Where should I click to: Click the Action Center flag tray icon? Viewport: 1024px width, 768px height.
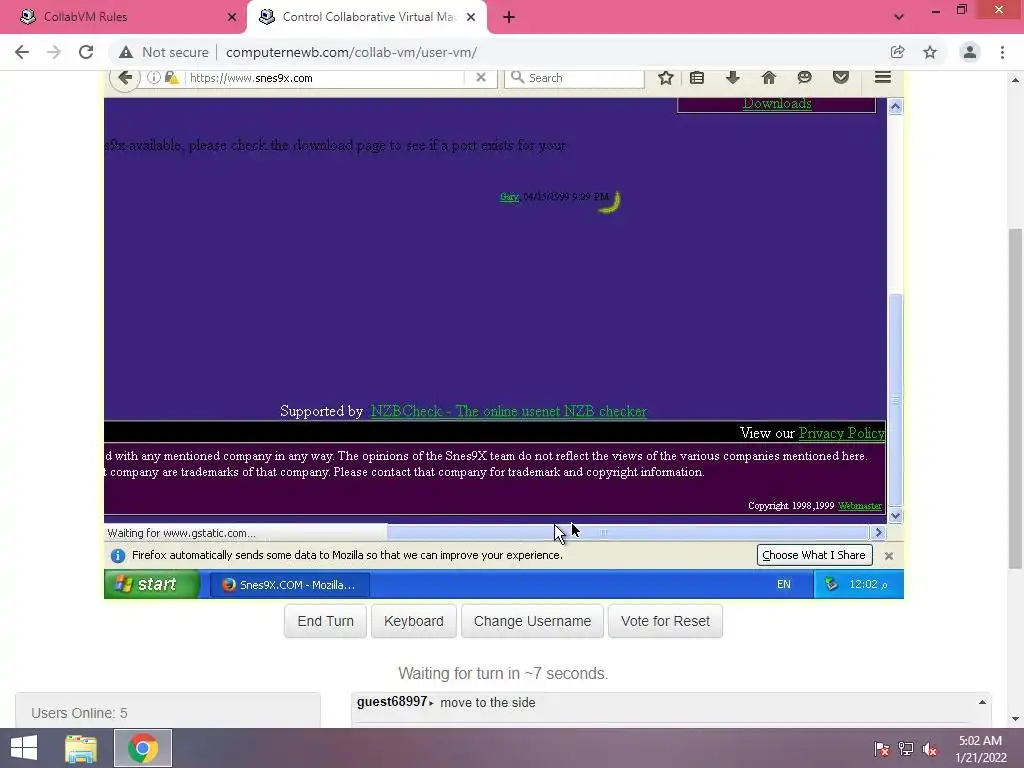point(881,749)
